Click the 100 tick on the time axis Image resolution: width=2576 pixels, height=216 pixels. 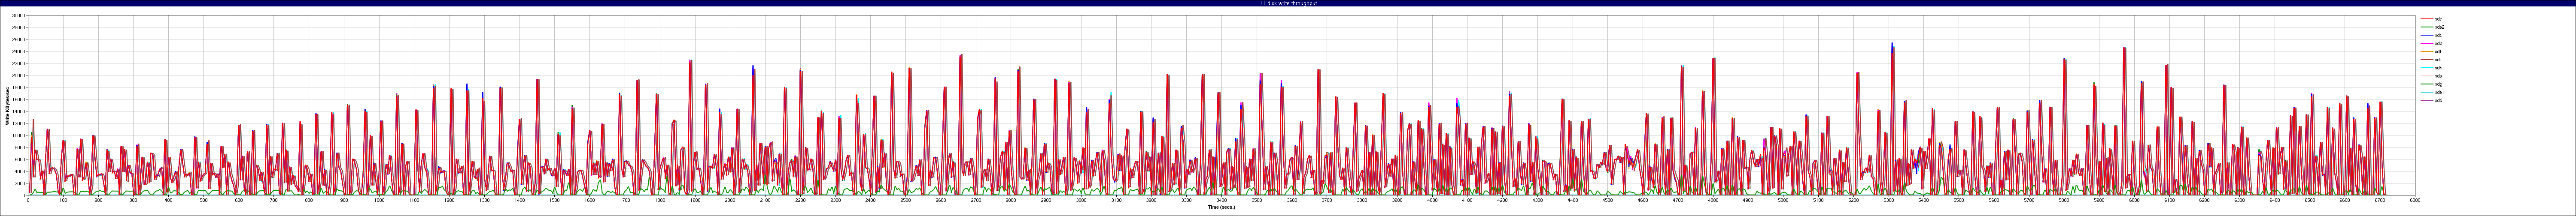[x=63, y=200]
